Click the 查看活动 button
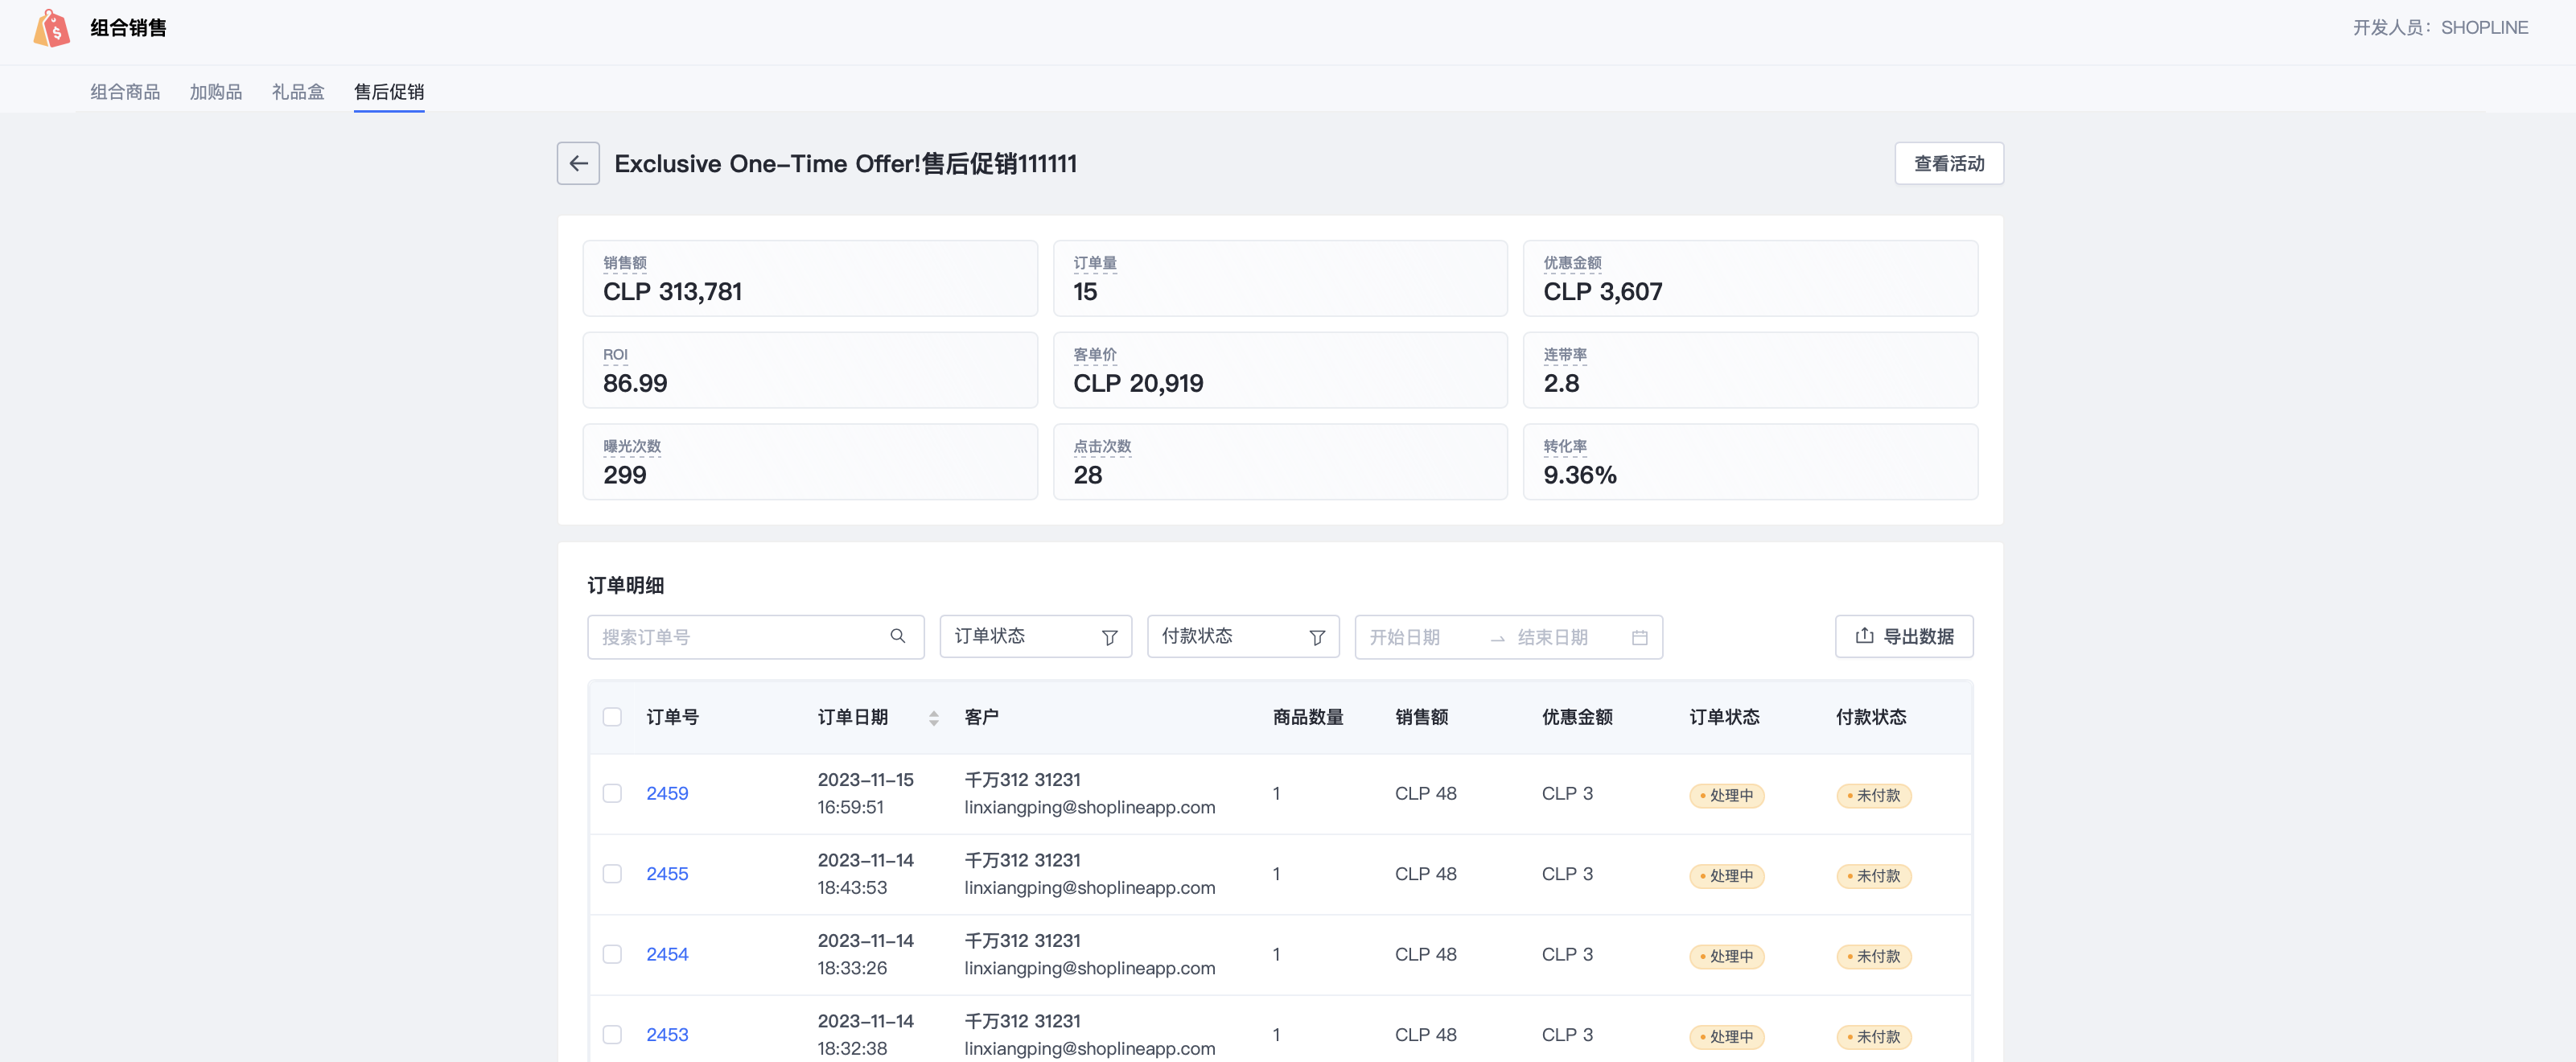This screenshot has width=2576, height=1062. click(x=1948, y=163)
